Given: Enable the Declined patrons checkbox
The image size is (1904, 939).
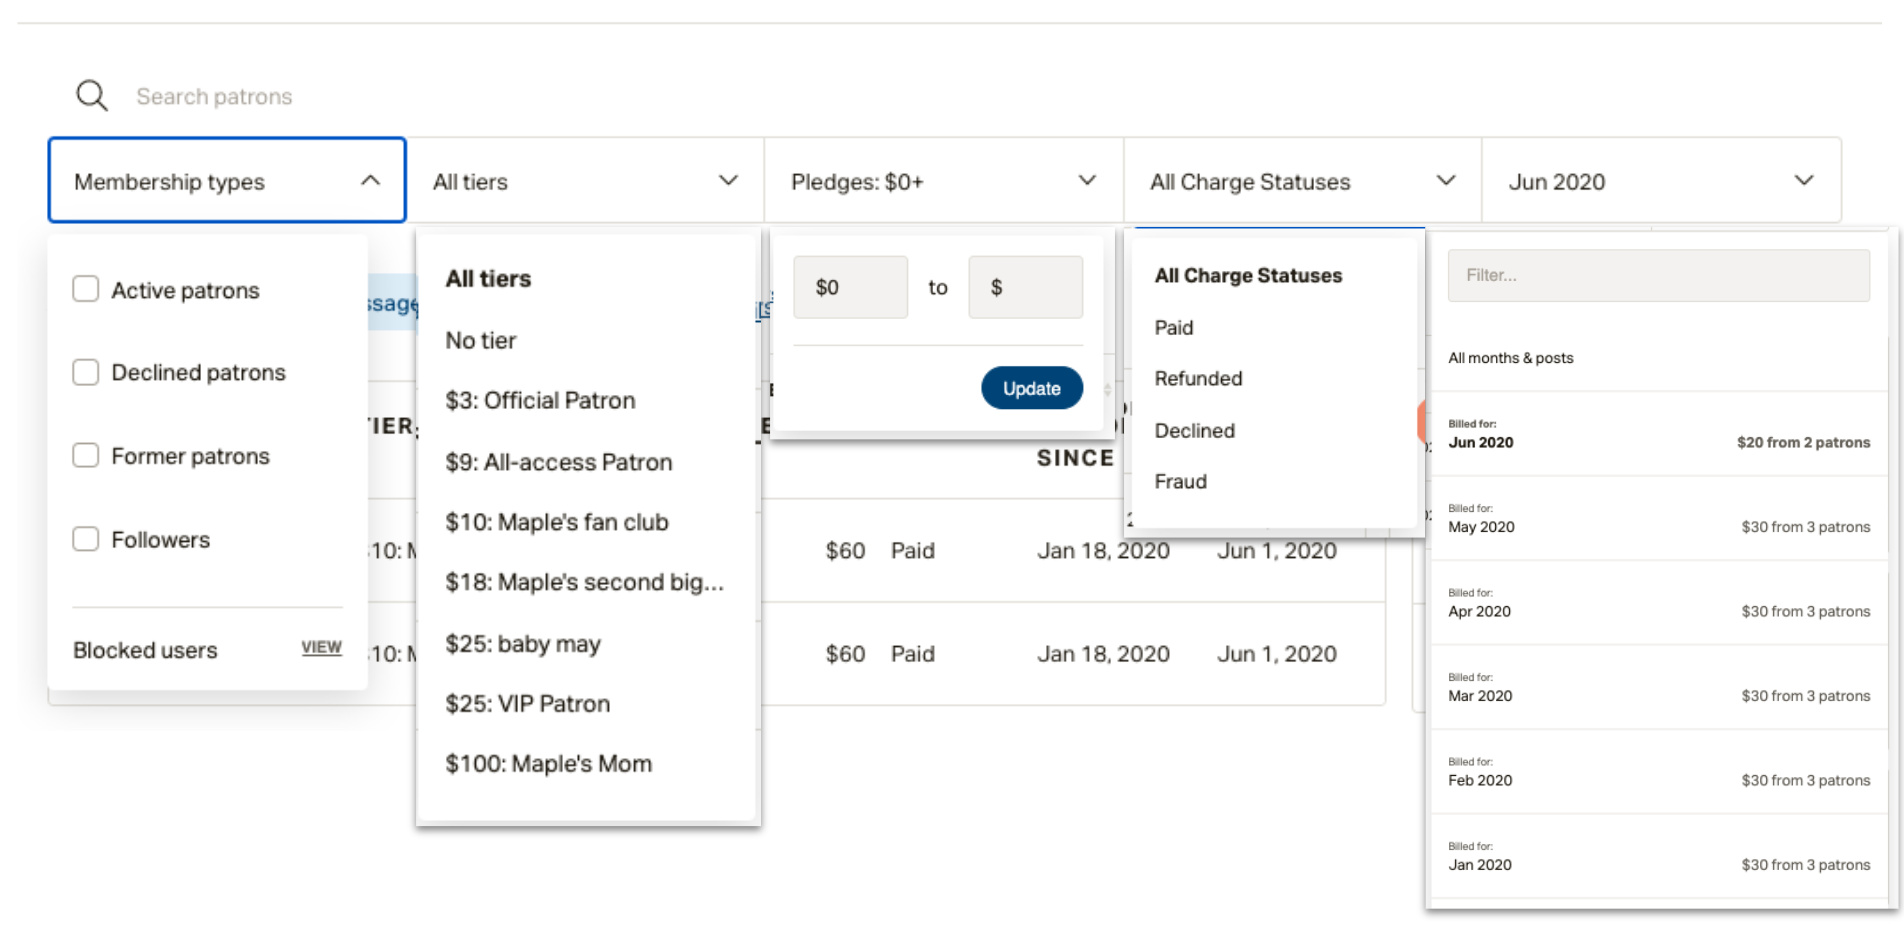Looking at the screenshot, I should click(x=86, y=373).
